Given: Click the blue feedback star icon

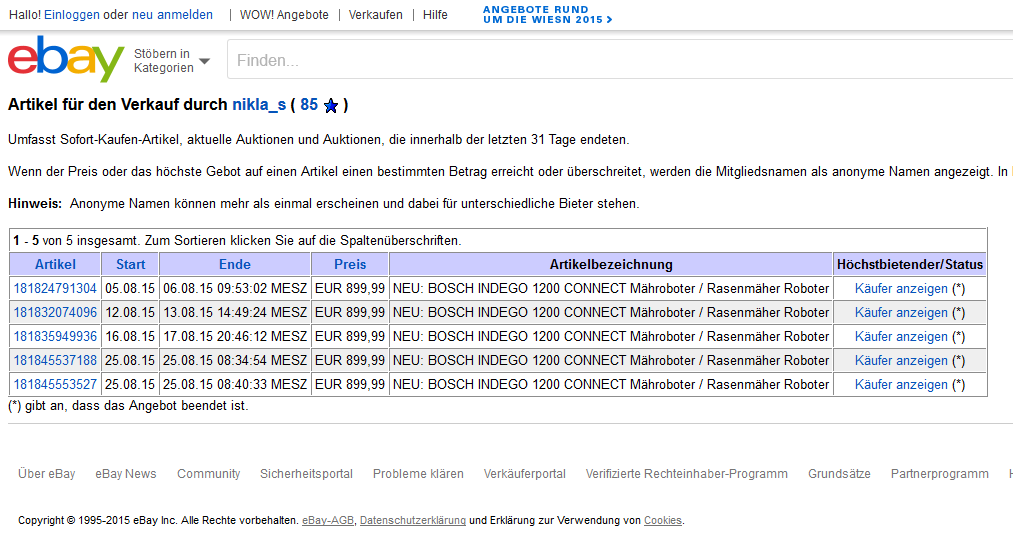Looking at the screenshot, I should (331, 106).
